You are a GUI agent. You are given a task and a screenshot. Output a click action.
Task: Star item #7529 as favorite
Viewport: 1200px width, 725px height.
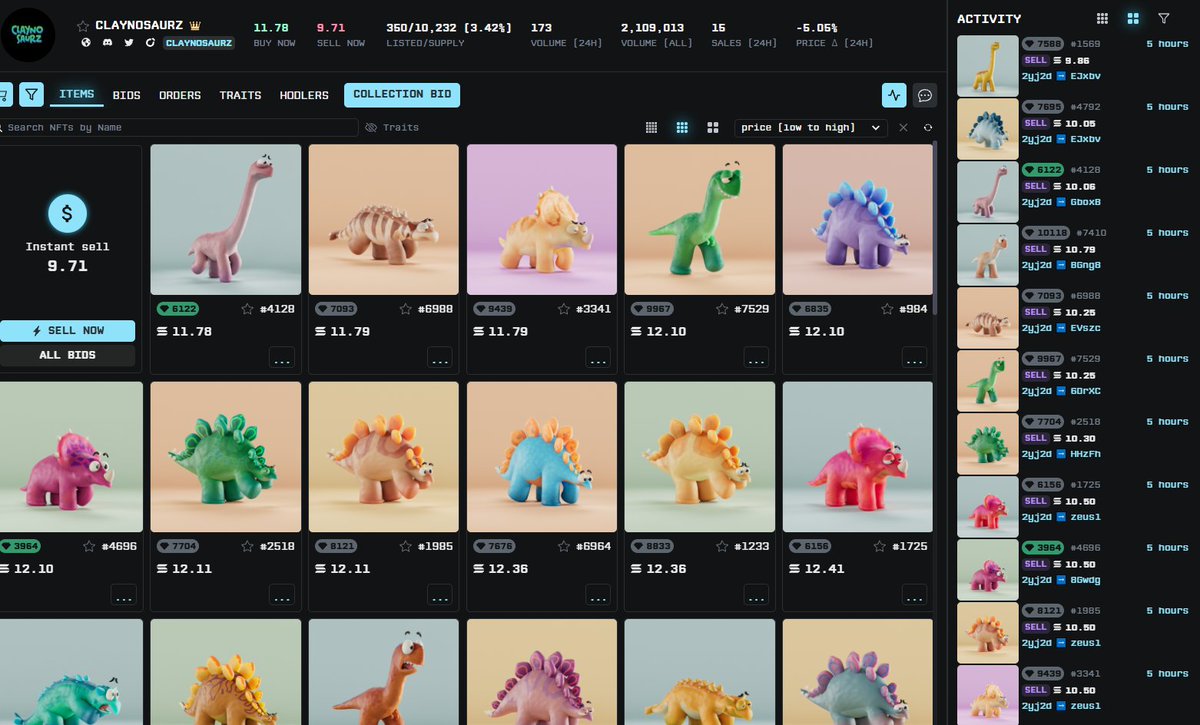pos(721,309)
